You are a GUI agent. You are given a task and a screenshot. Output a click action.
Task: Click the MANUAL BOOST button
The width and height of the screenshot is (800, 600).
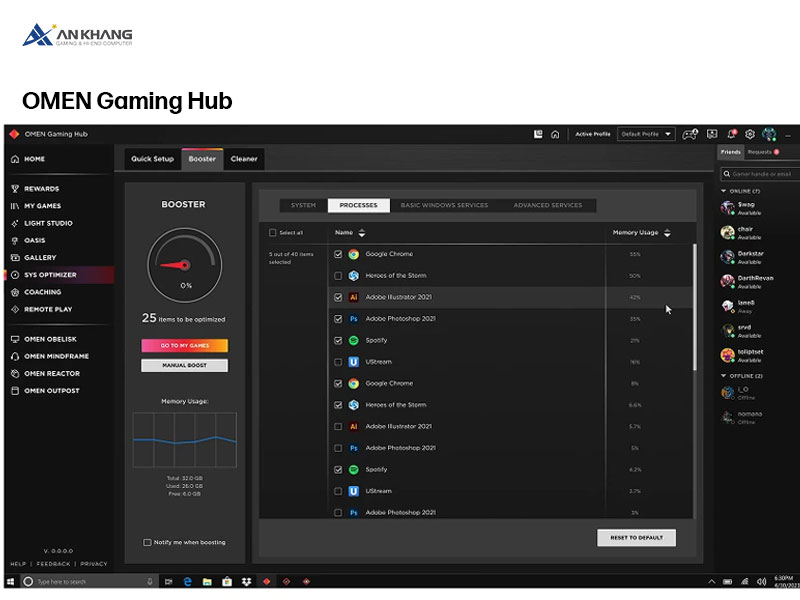pos(185,365)
